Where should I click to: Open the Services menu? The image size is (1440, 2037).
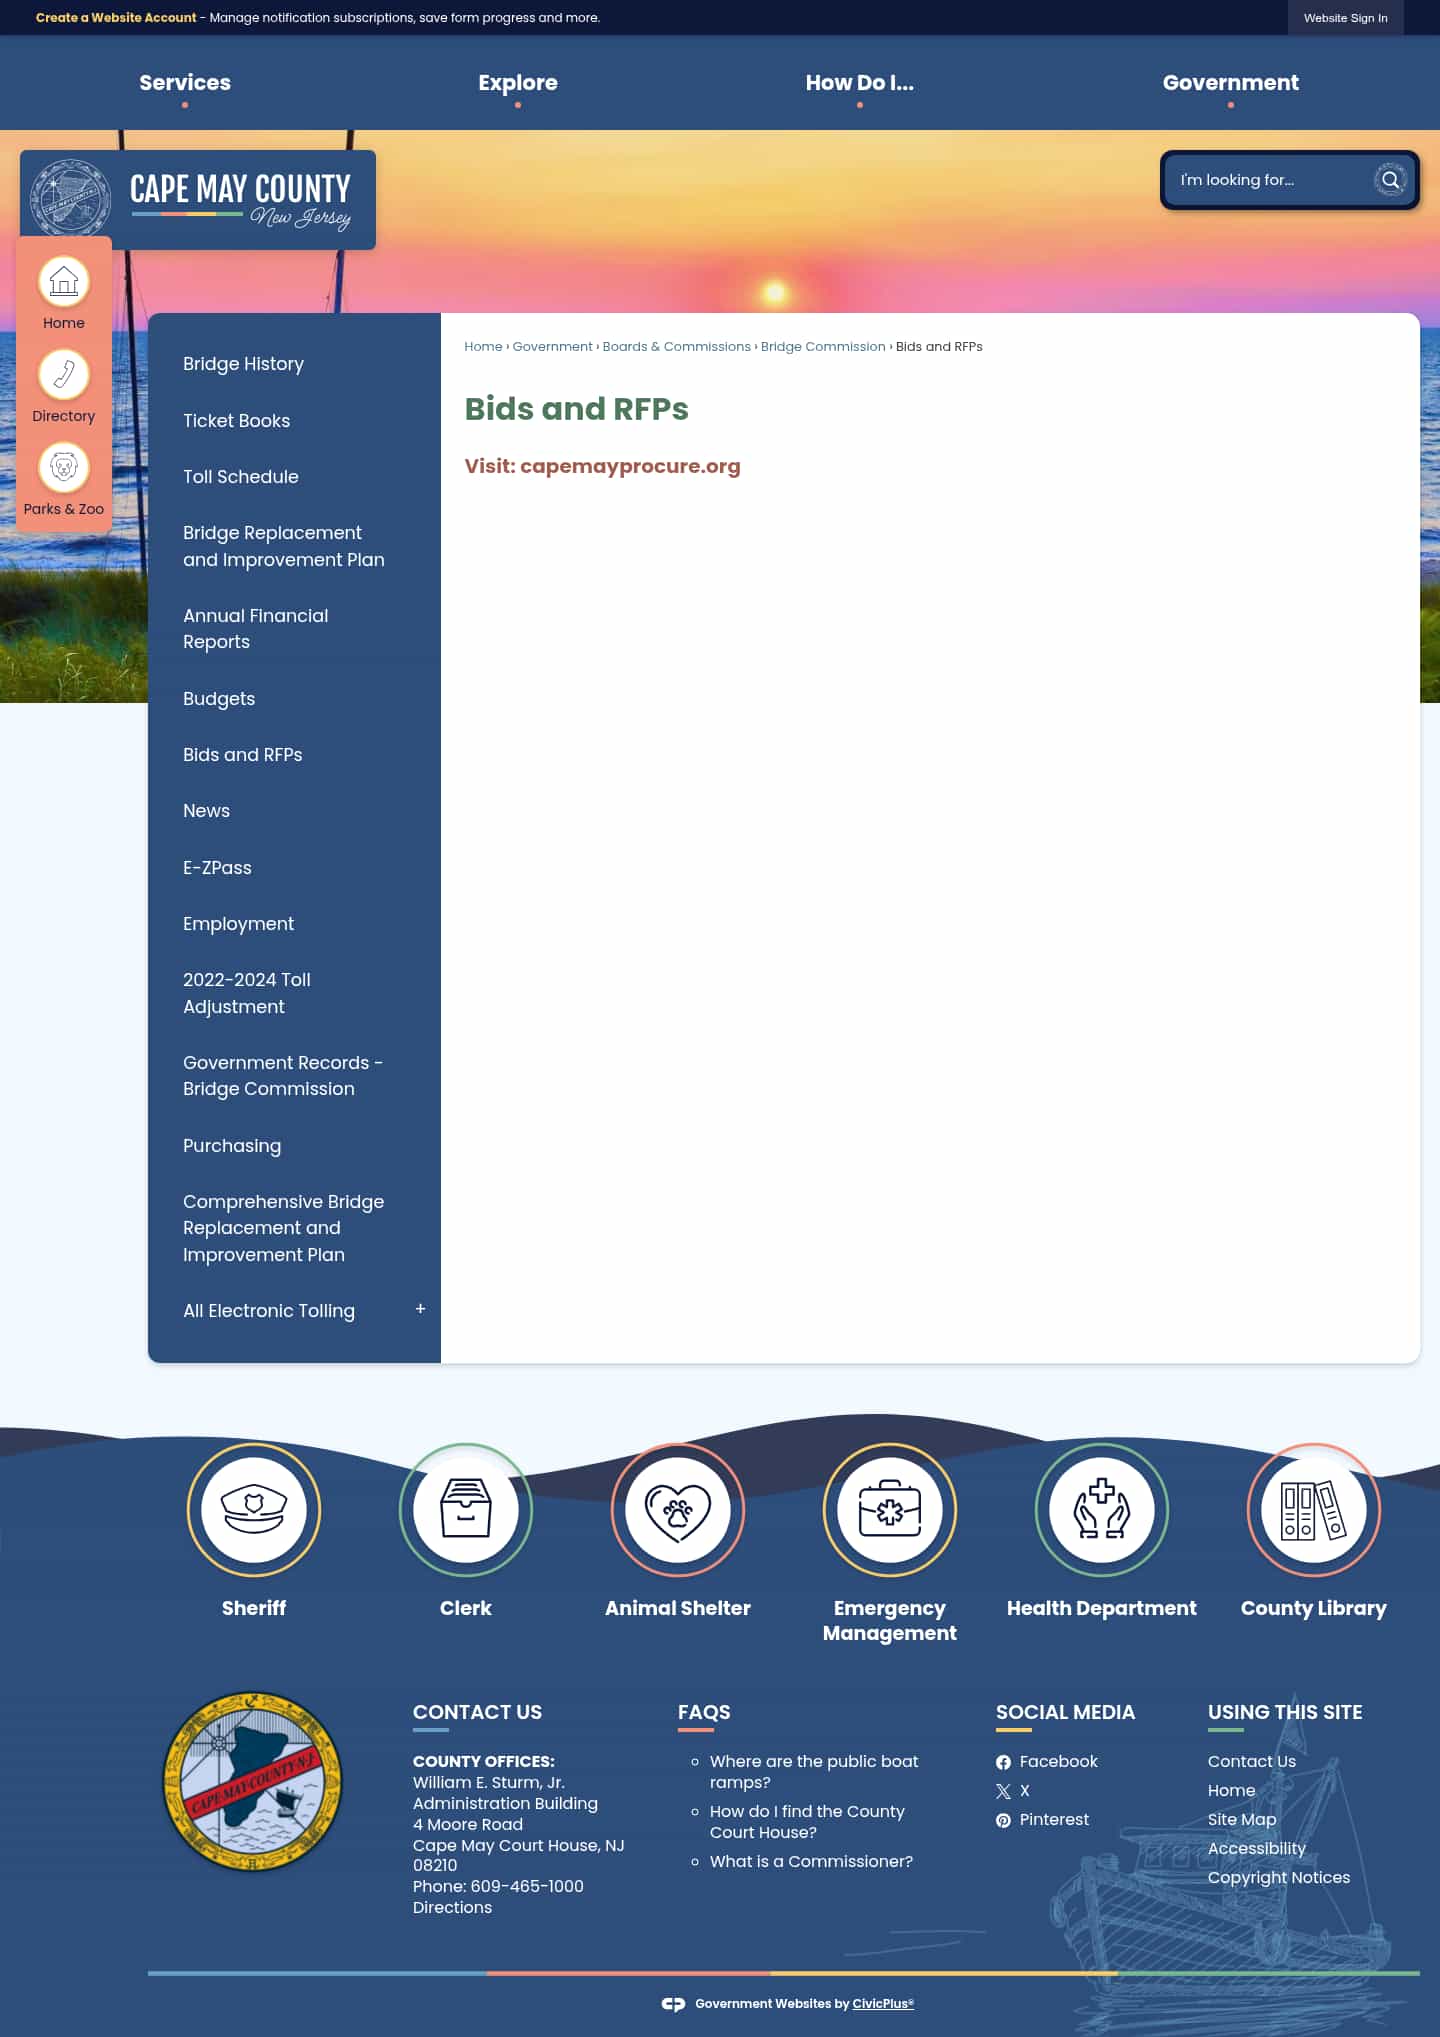click(185, 83)
